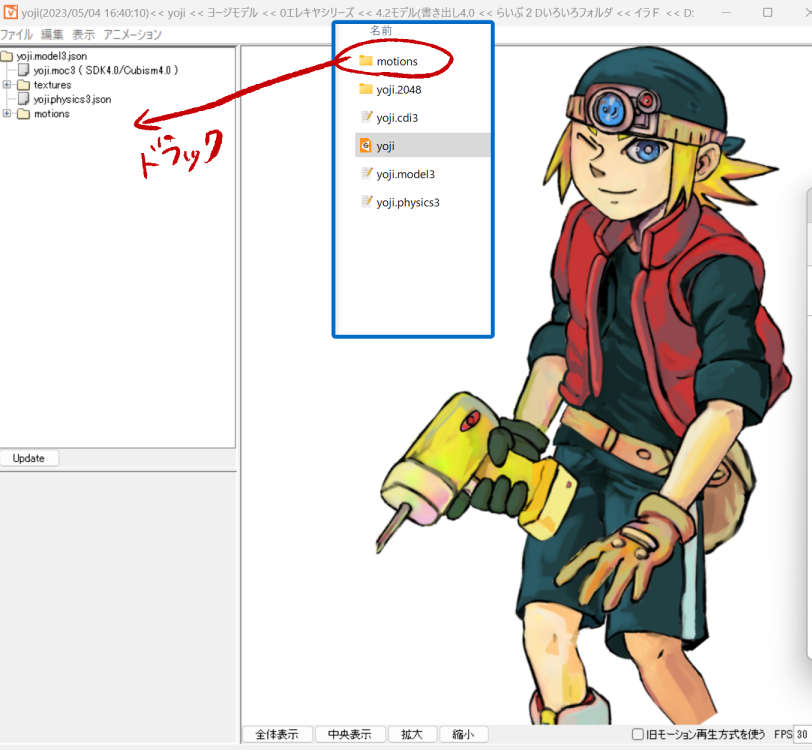This screenshot has height=750, width=812.
Task: Click the Cubism Viewer app icon in title bar
Action: pyautogui.click(x=10, y=11)
